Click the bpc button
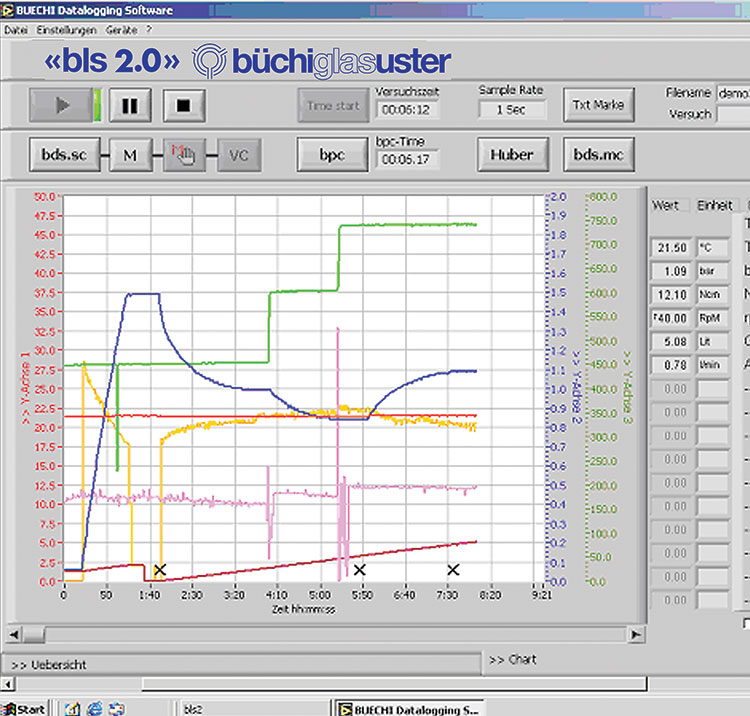Image resolution: width=750 pixels, height=716 pixels. pos(332,154)
